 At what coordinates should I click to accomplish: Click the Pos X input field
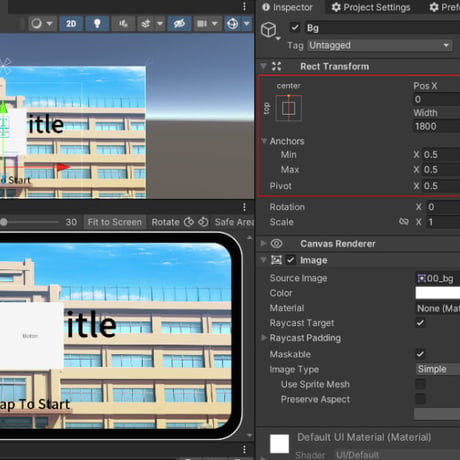[436, 99]
